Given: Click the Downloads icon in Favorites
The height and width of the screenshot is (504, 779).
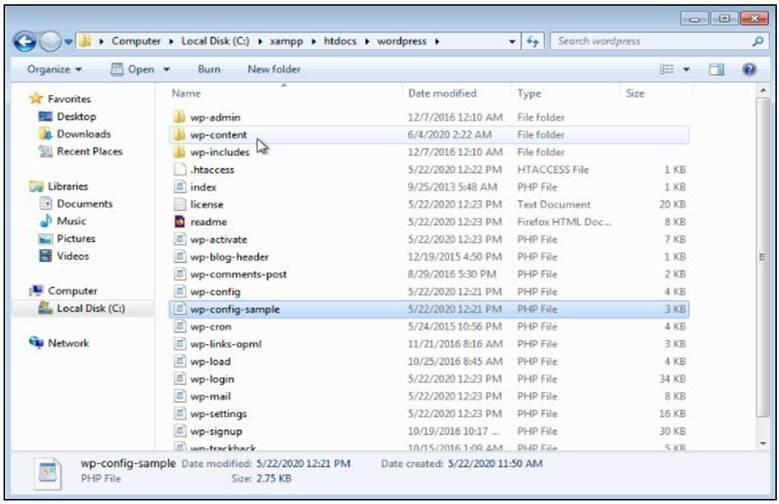Looking at the screenshot, I should coord(45,134).
